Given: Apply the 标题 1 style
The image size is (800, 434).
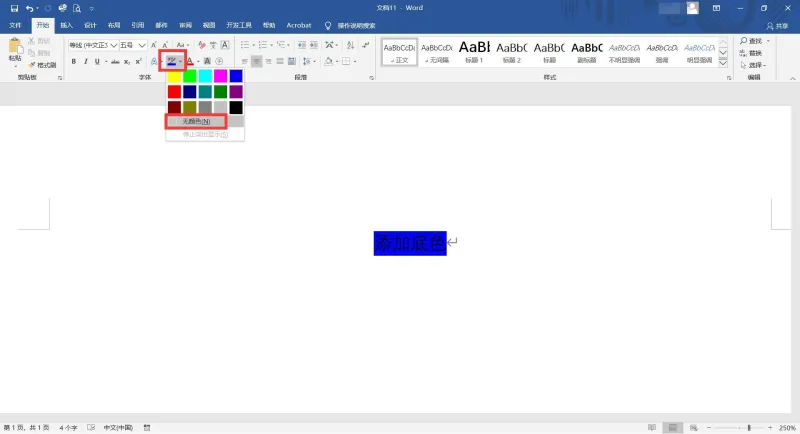Looking at the screenshot, I should (x=474, y=52).
